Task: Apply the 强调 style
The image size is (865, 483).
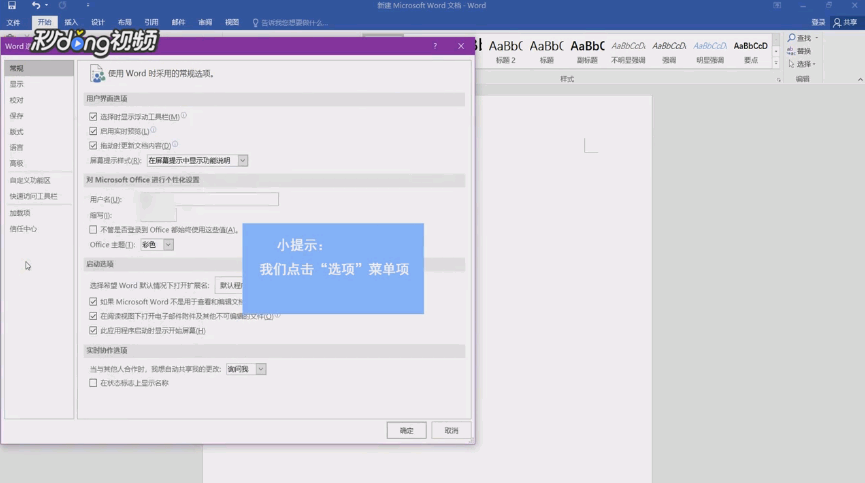Action: [669, 52]
